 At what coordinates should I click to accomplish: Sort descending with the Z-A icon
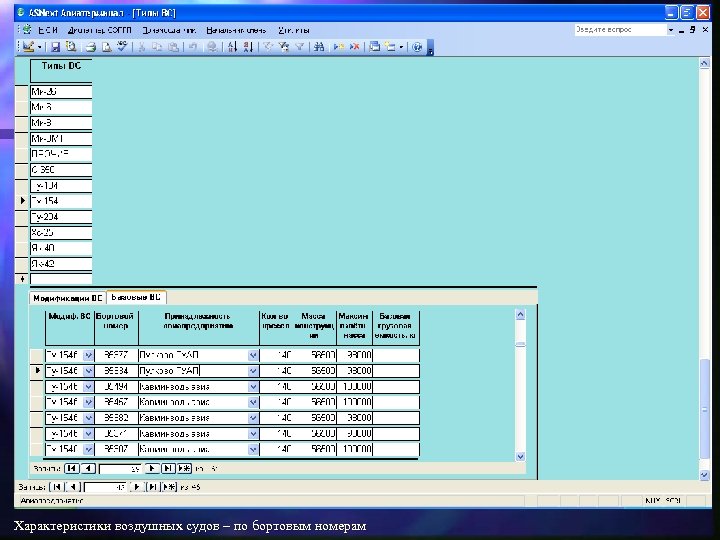248,47
